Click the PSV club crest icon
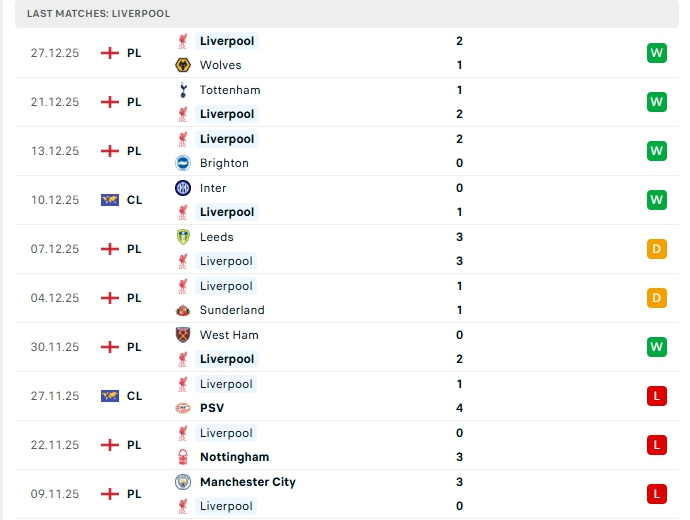This screenshot has height=520, width=690. point(183,408)
